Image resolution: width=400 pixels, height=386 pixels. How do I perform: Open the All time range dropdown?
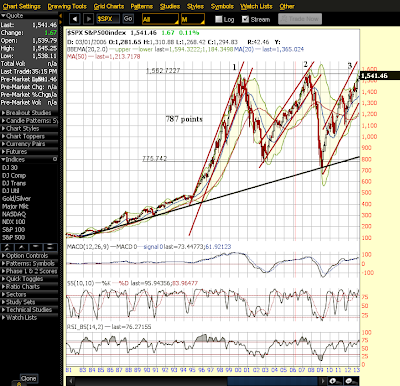(160, 19)
